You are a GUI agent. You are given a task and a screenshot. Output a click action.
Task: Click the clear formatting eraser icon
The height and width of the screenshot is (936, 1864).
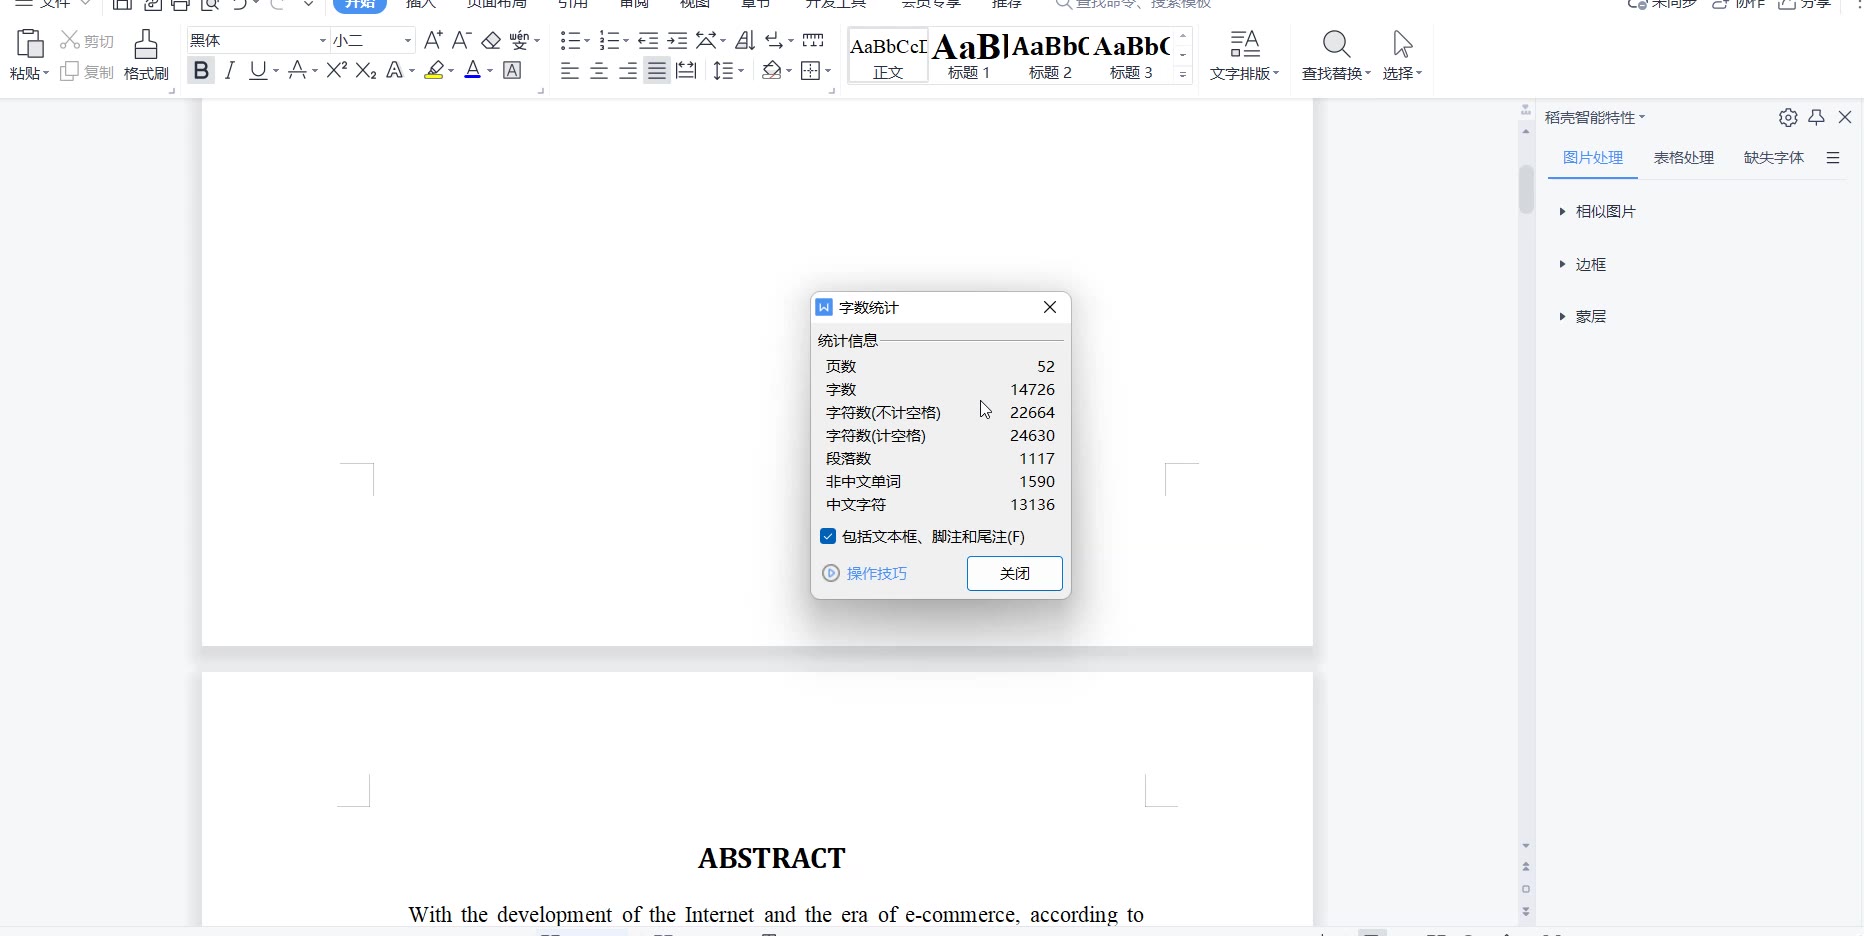click(491, 40)
